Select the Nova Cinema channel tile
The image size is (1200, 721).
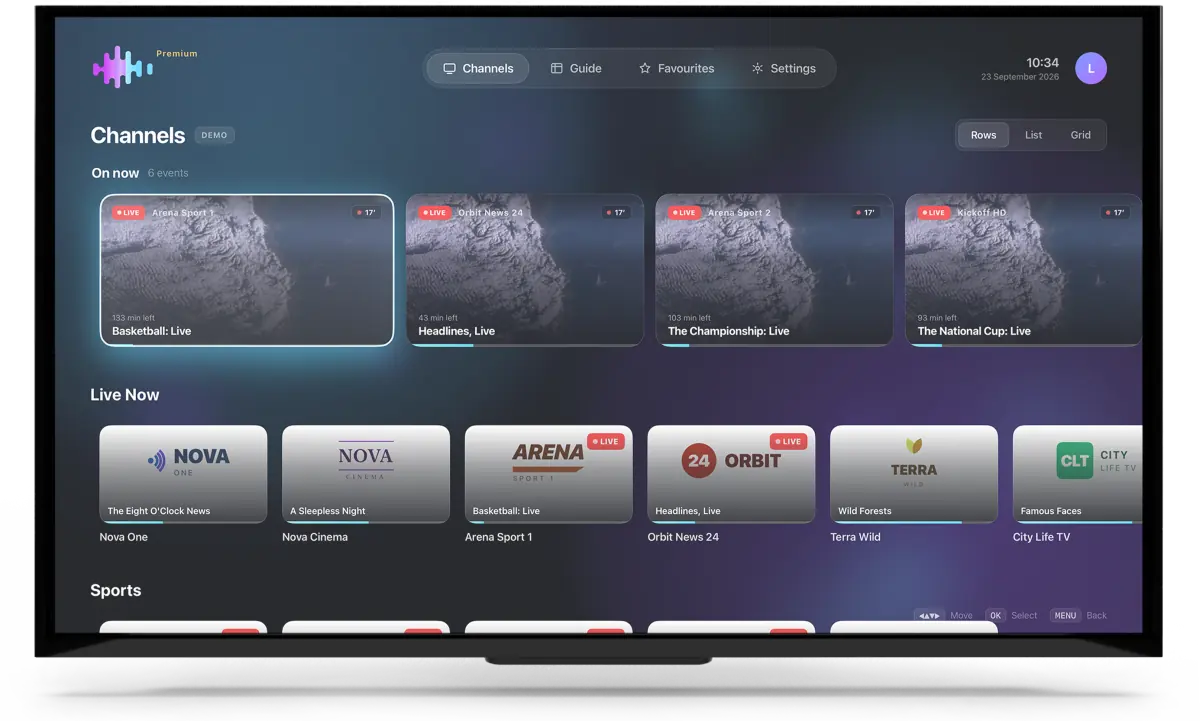(x=365, y=474)
